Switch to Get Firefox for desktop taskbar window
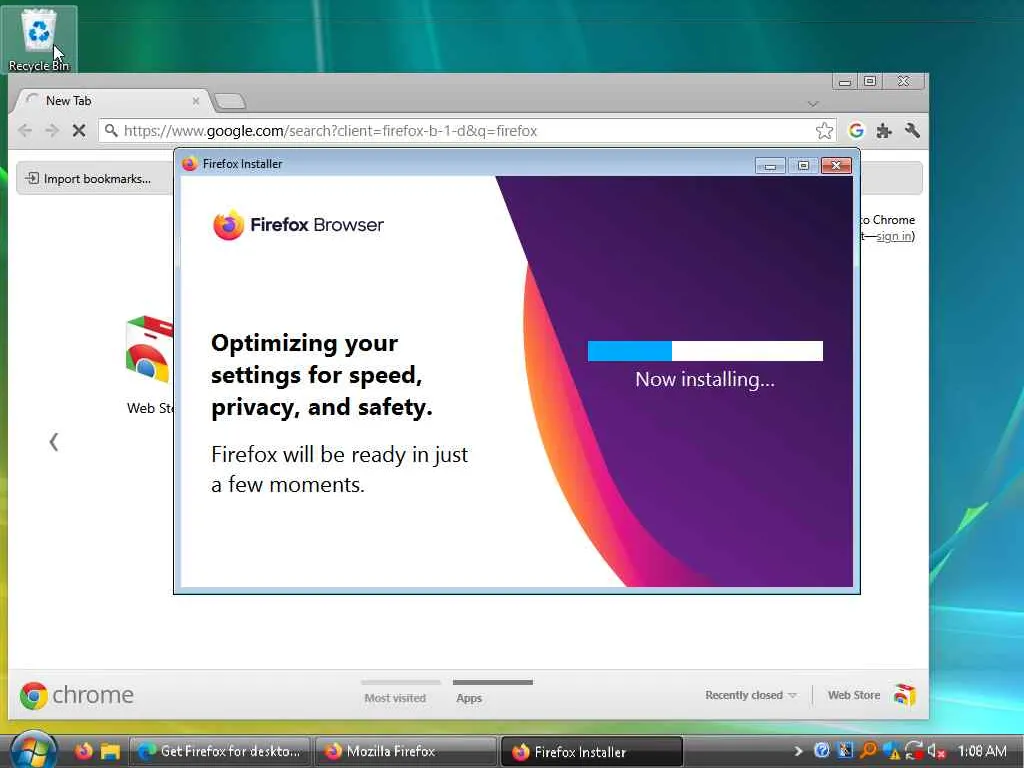 point(220,751)
